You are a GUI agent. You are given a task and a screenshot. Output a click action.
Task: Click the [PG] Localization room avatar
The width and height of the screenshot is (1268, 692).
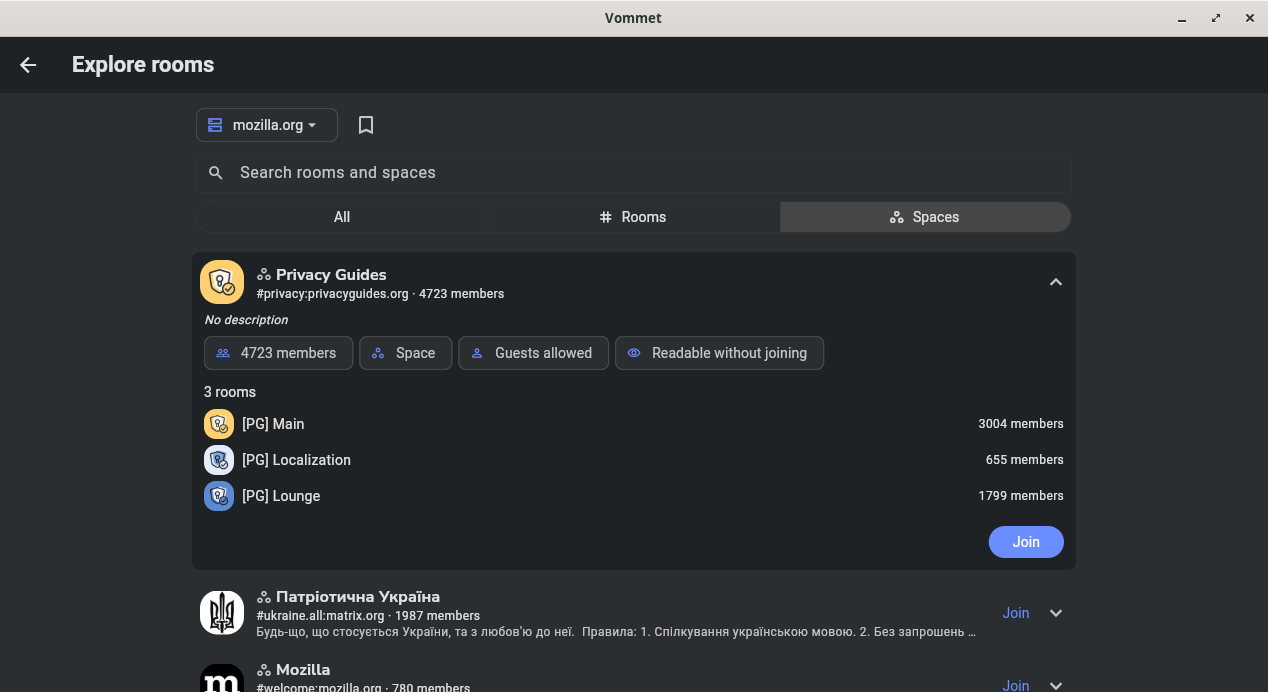click(x=219, y=460)
